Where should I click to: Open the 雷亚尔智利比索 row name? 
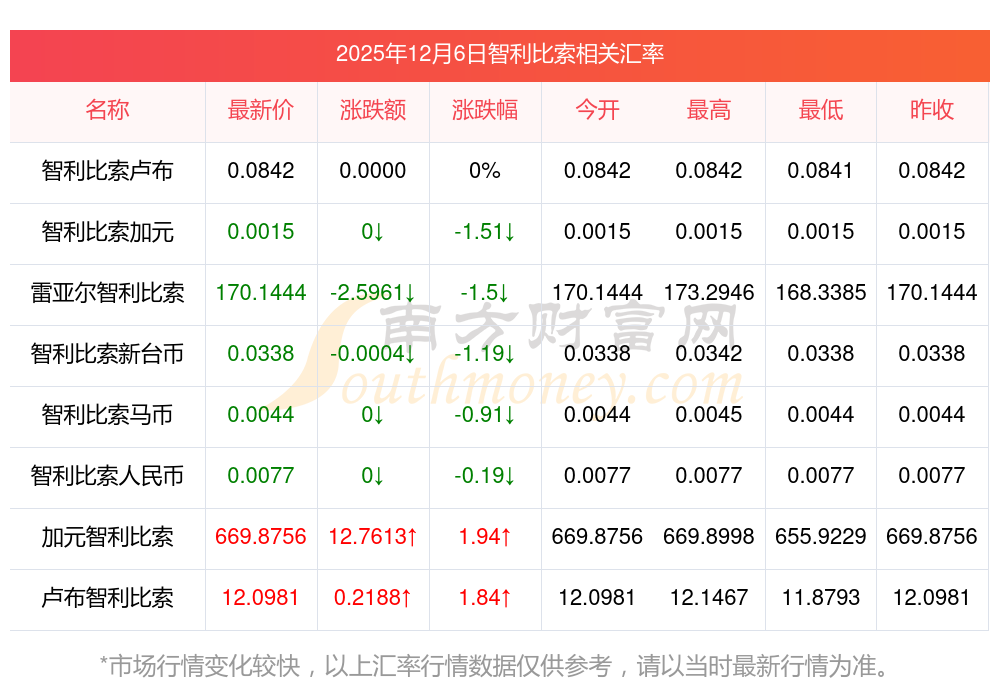[107, 293]
